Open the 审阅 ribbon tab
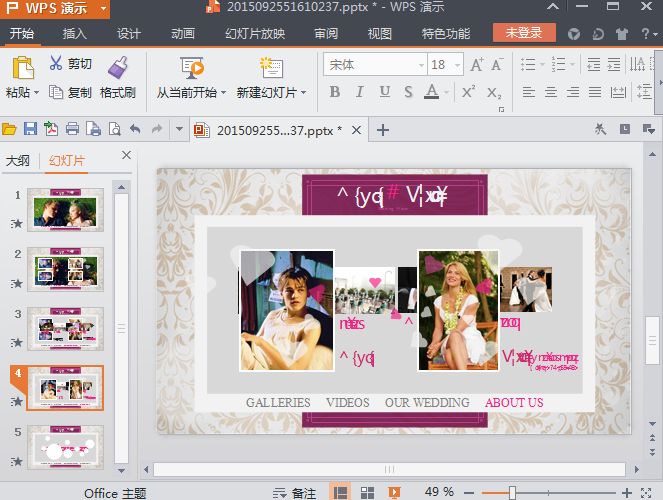 (326, 33)
